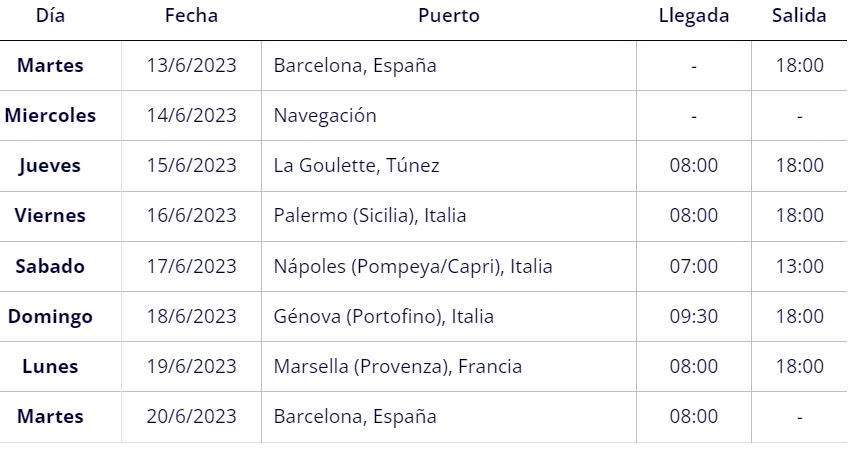848x456 pixels.
Task: Click the Día column header
Action: [x=50, y=16]
